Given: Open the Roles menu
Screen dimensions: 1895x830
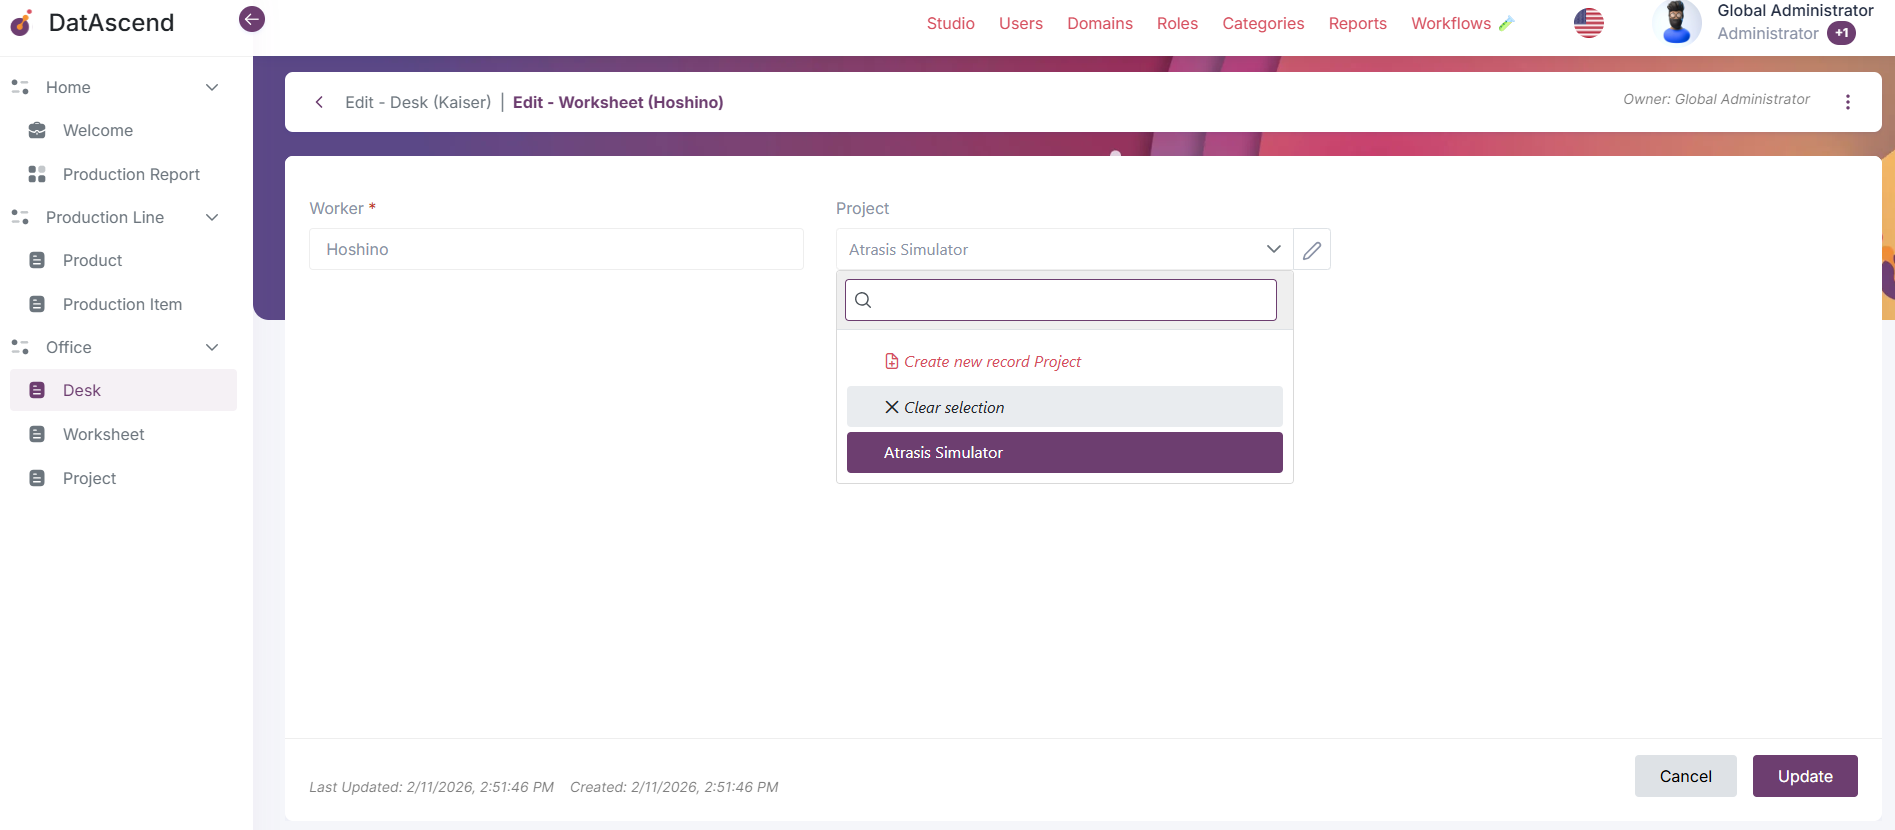Looking at the screenshot, I should coord(1177,23).
